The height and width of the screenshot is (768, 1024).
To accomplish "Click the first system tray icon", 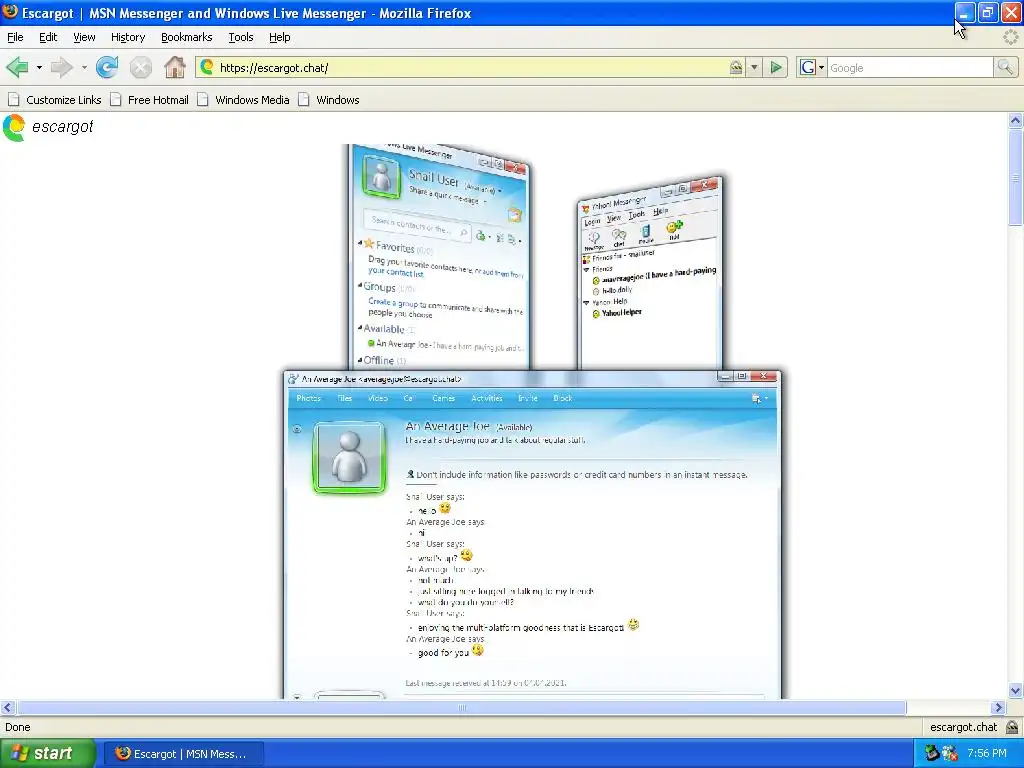I will tap(932, 753).
